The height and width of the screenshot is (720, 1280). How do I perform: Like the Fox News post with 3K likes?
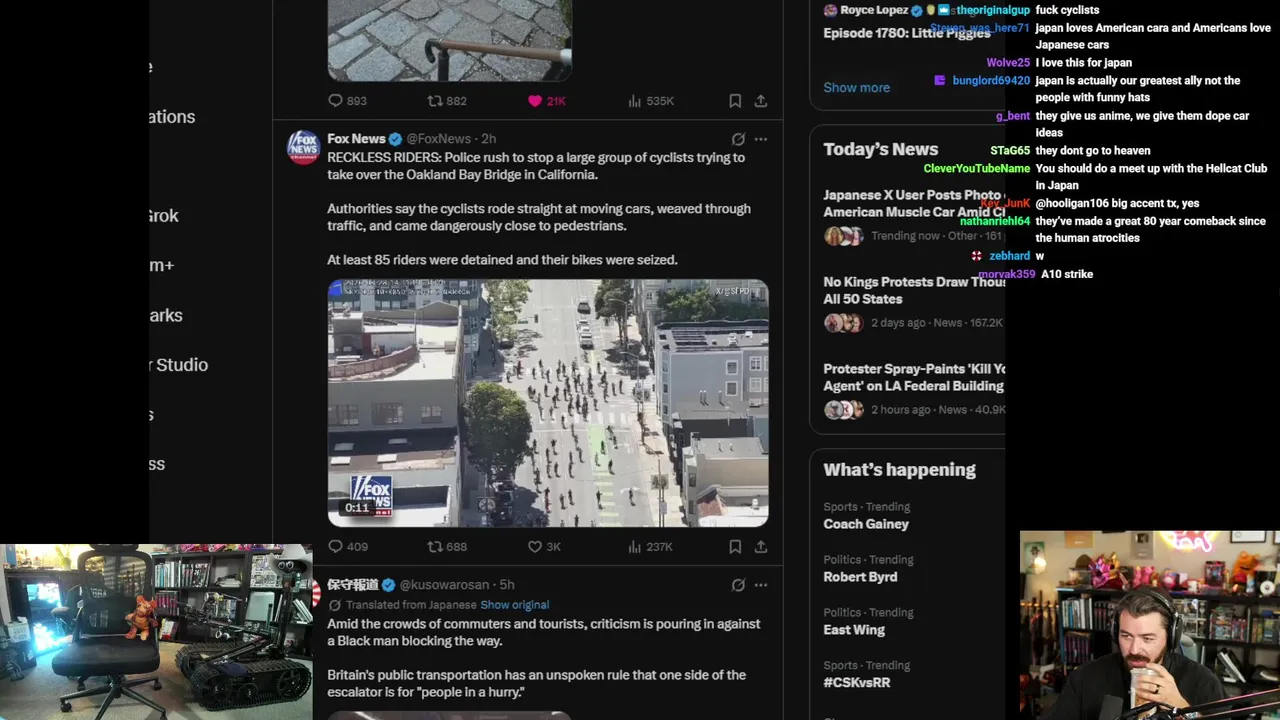coord(544,547)
